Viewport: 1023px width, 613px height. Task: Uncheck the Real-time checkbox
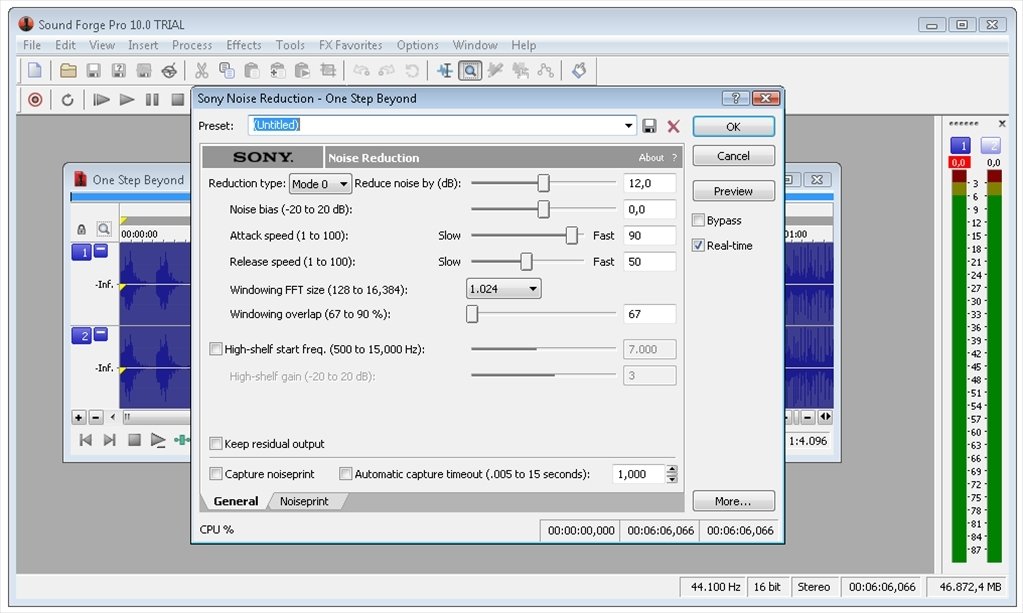pyautogui.click(x=698, y=245)
